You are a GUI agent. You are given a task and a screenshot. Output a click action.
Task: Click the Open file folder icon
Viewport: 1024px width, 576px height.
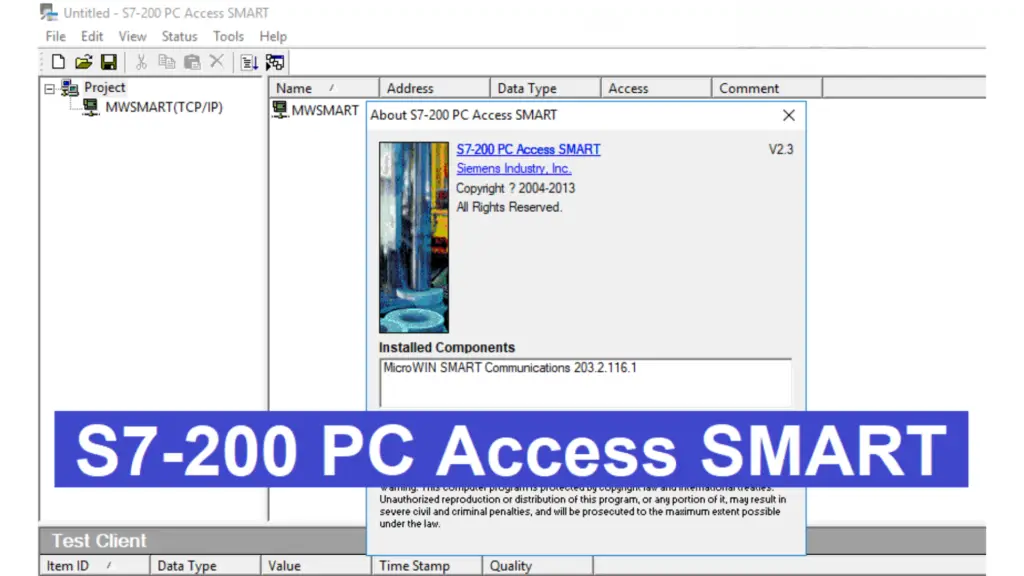point(83,62)
